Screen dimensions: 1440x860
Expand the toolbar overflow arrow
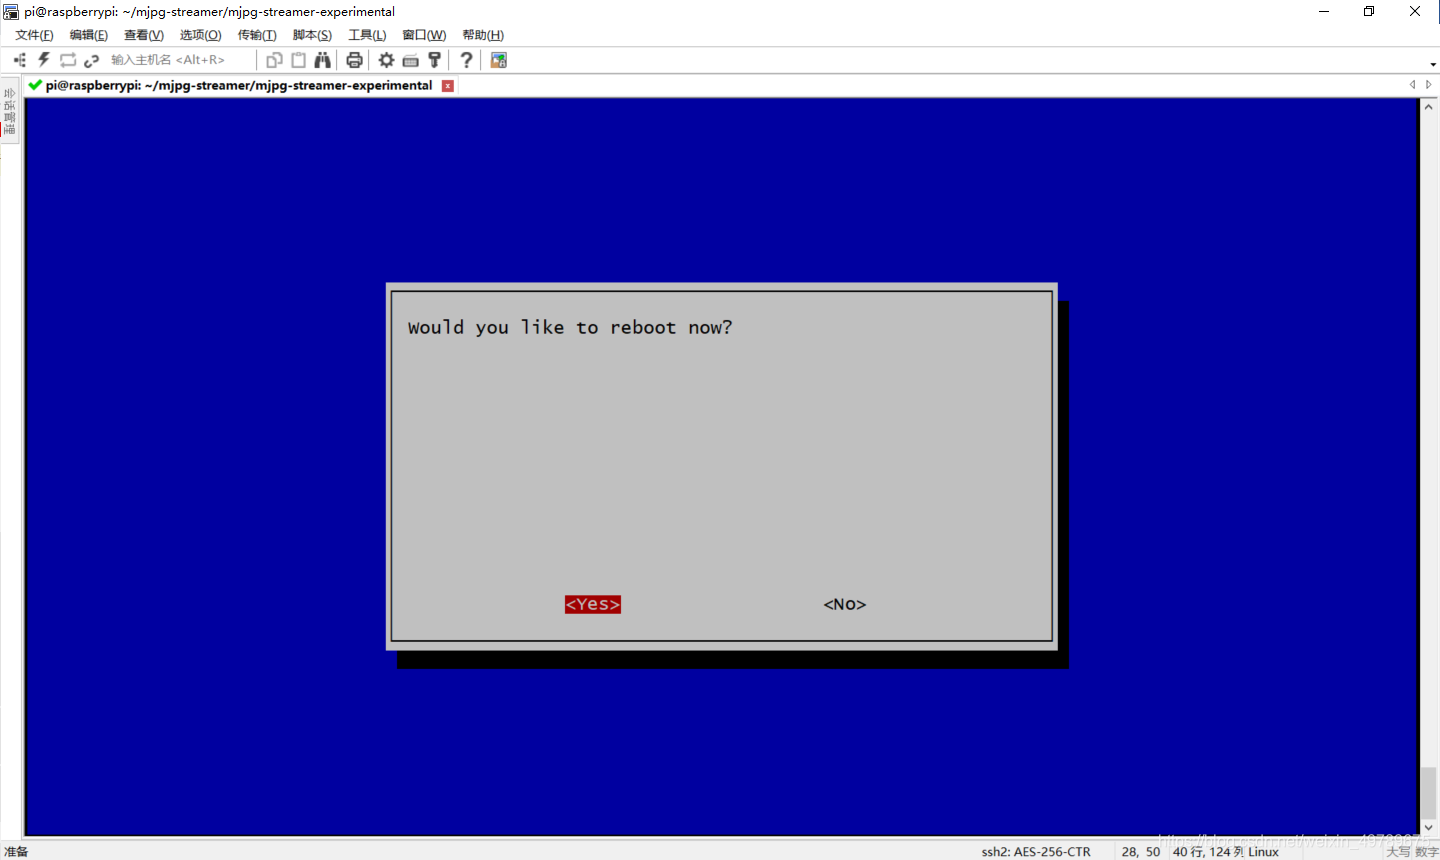[1433, 64]
